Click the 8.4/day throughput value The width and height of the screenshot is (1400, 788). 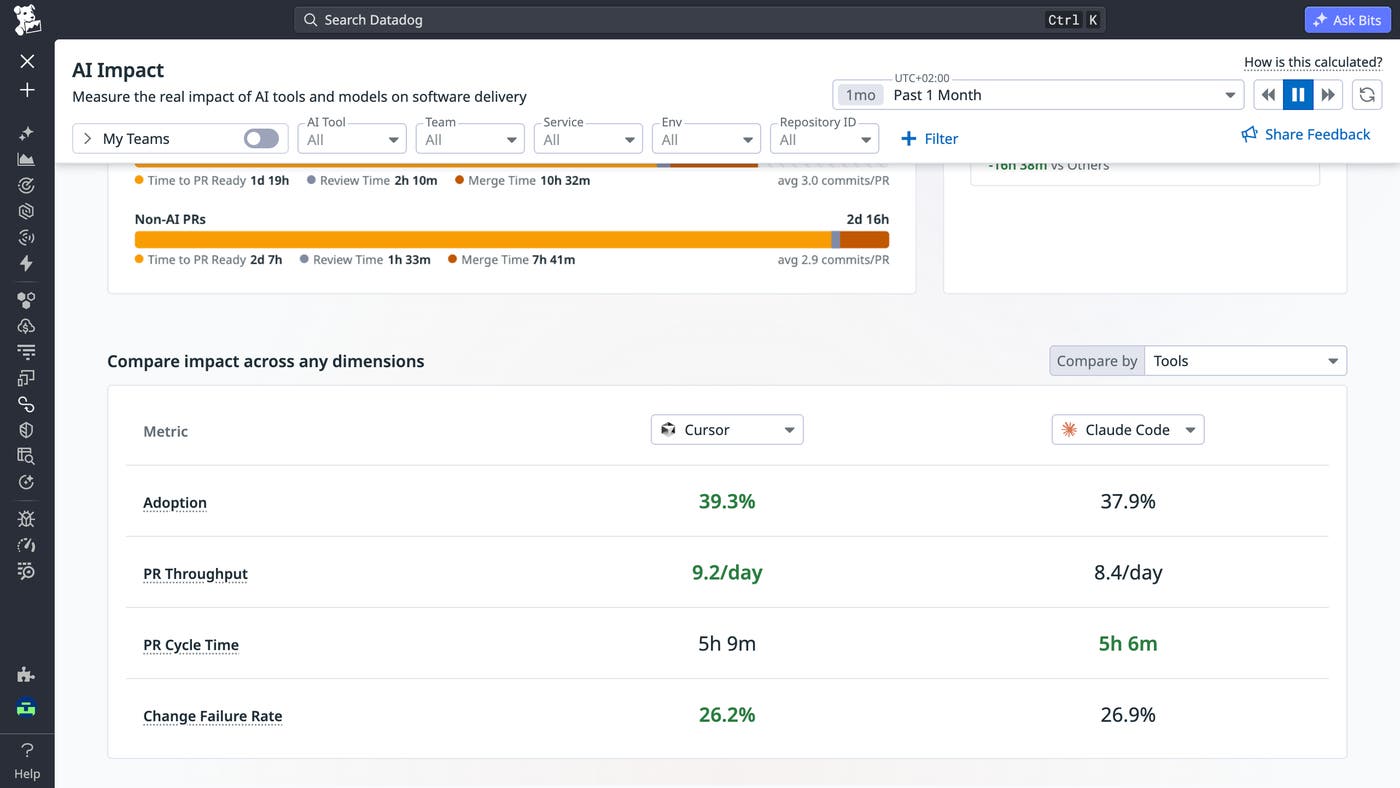[x=1128, y=572]
